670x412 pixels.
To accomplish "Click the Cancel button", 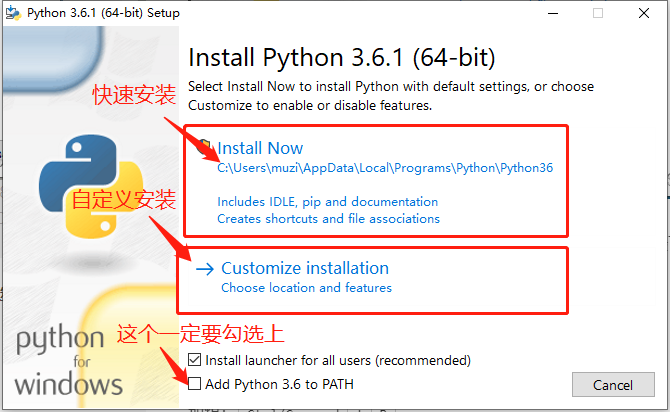I will pyautogui.click(x=613, y=385).
